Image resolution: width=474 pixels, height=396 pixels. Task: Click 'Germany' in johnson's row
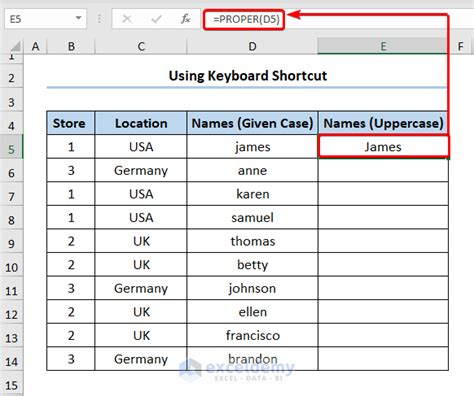[x=141, y=289]
